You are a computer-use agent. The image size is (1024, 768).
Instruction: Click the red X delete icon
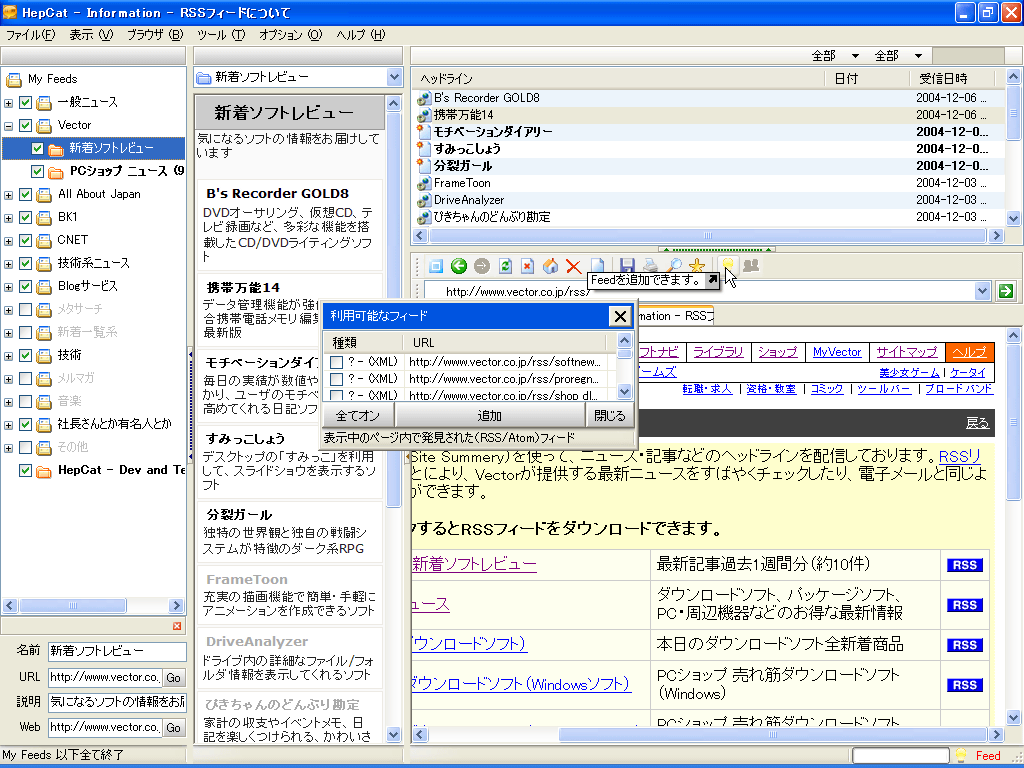(573, 266)
